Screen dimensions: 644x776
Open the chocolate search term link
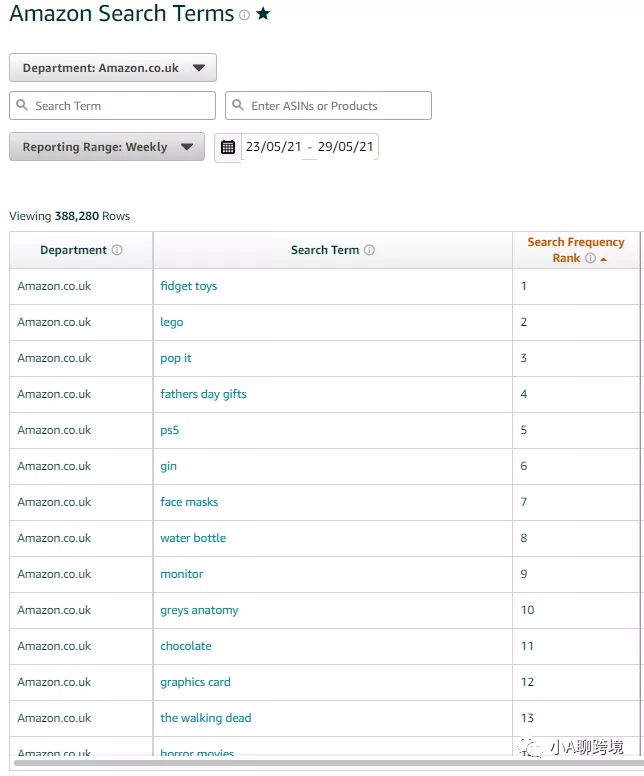tap(186, 646)
